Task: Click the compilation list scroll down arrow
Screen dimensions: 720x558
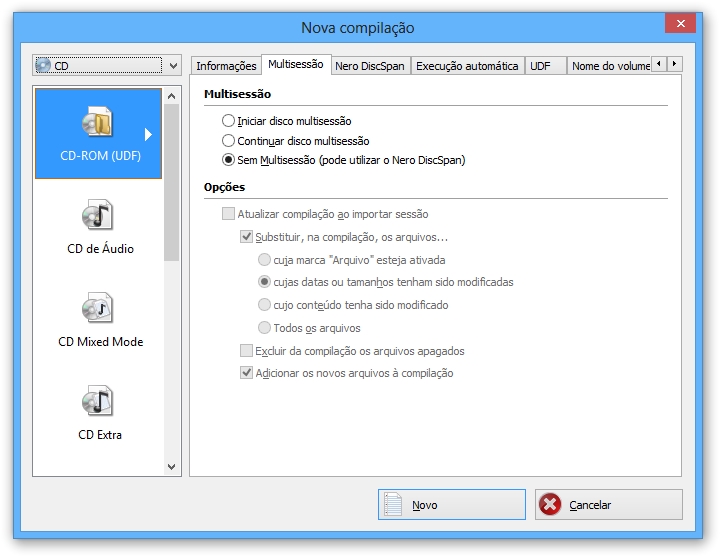Action: click(172, 467)
